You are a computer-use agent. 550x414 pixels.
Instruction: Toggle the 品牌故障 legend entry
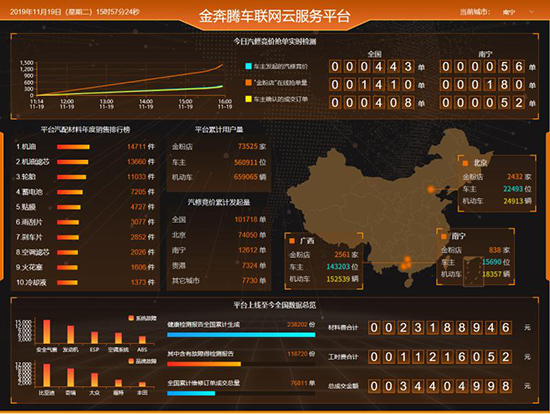[x=142, y=361]
